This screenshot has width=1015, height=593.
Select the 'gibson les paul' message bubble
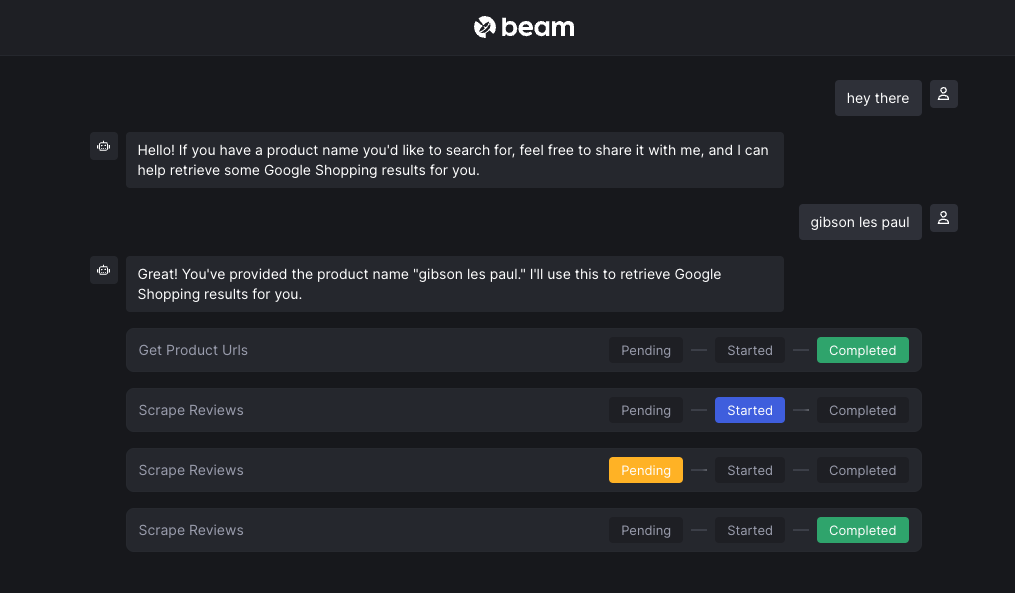point(860,222)
